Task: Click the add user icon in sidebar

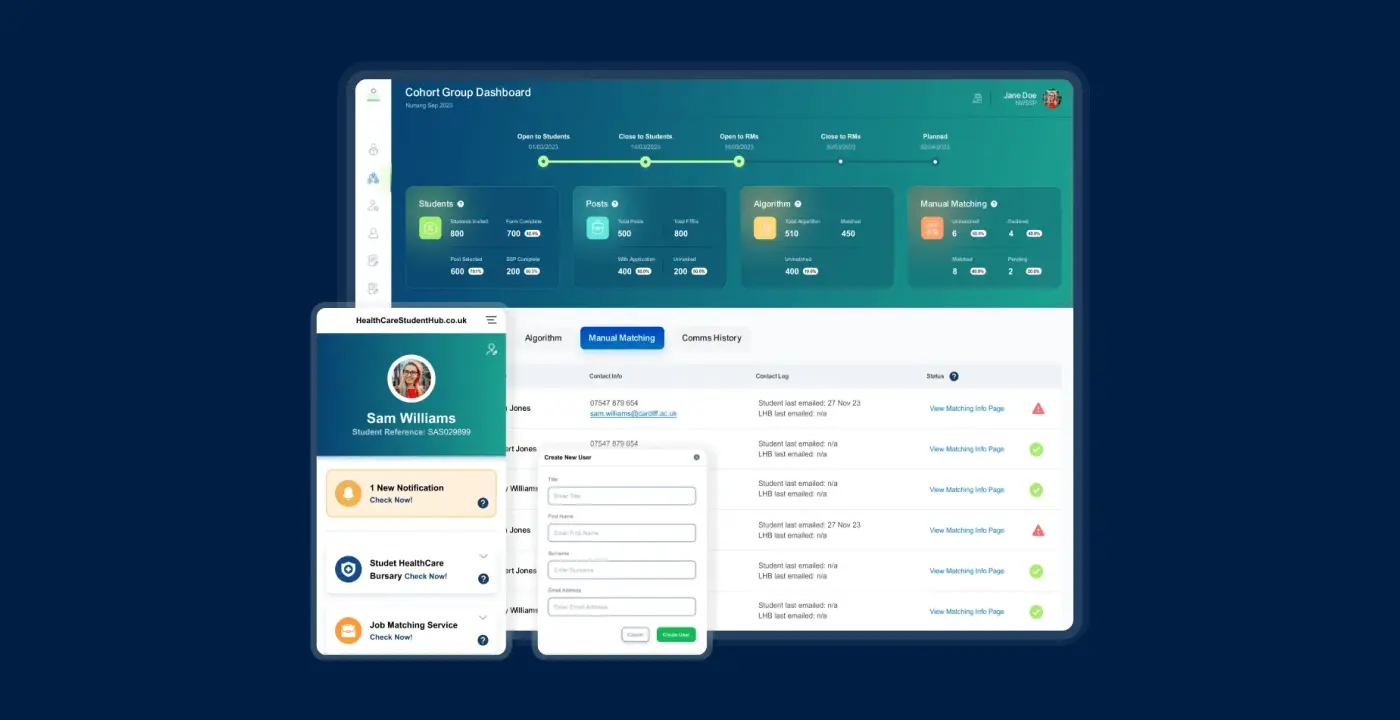Action: [x=372, y=205]
